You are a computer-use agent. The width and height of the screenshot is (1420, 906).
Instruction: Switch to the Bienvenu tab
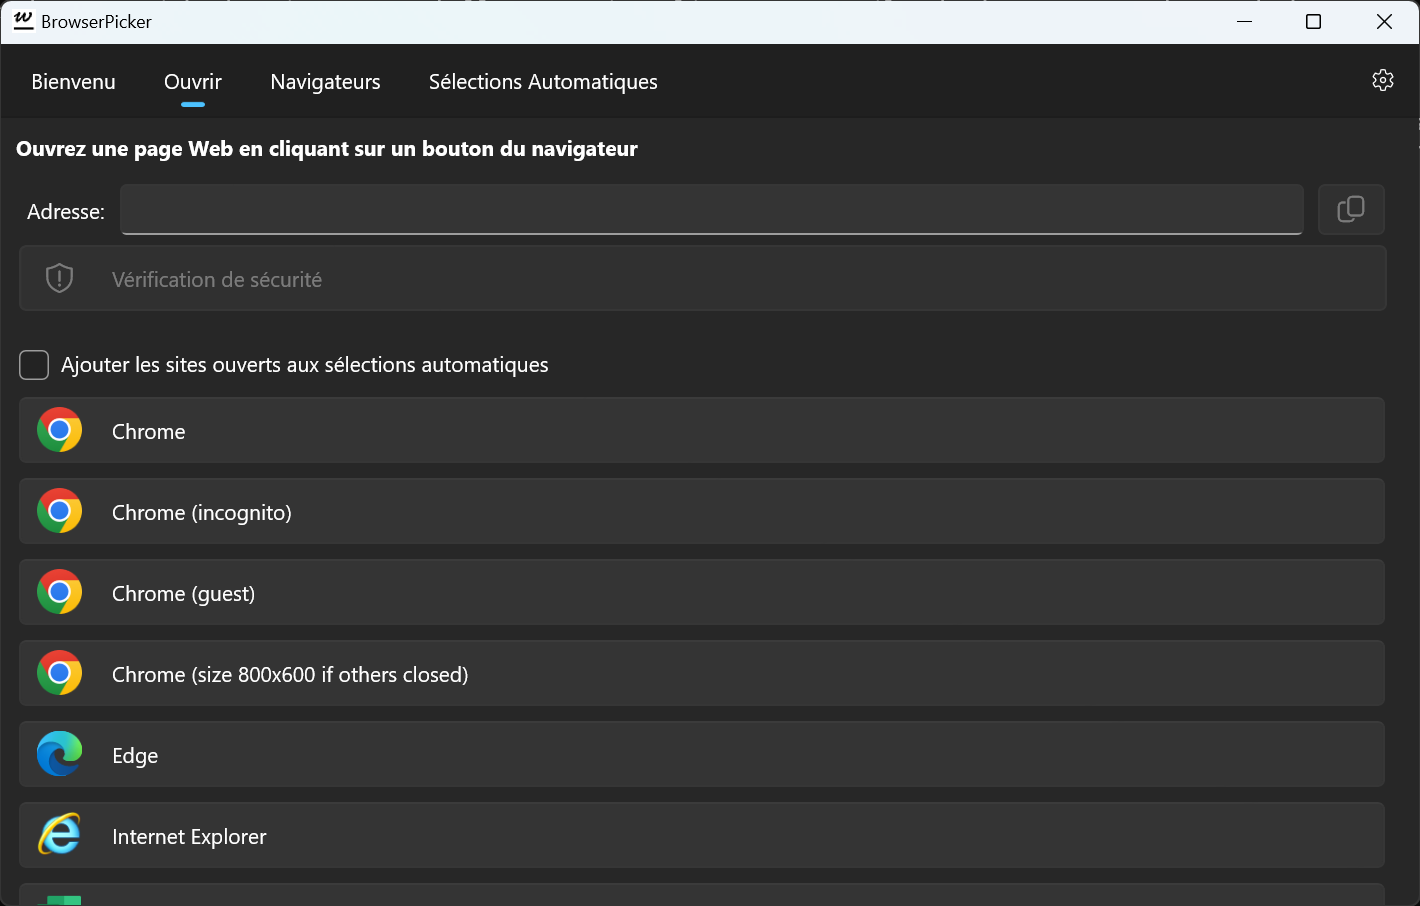(x=73, y=82)
